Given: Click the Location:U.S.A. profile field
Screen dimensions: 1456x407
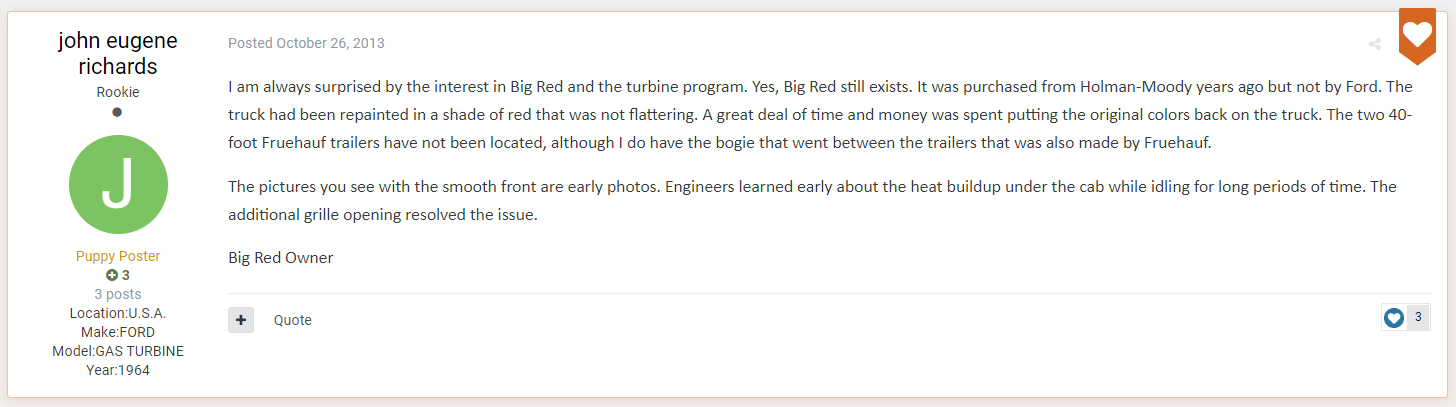Looking at the screenshot, I should (x=118, y=313).
